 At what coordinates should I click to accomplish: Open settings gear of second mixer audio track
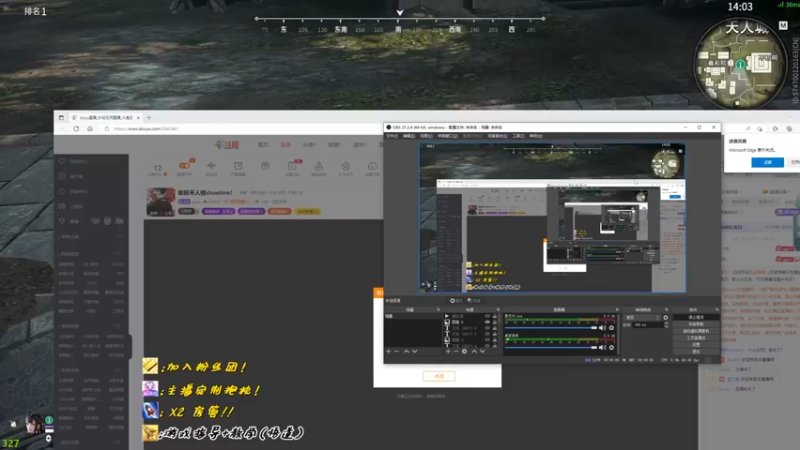point(611,347)
